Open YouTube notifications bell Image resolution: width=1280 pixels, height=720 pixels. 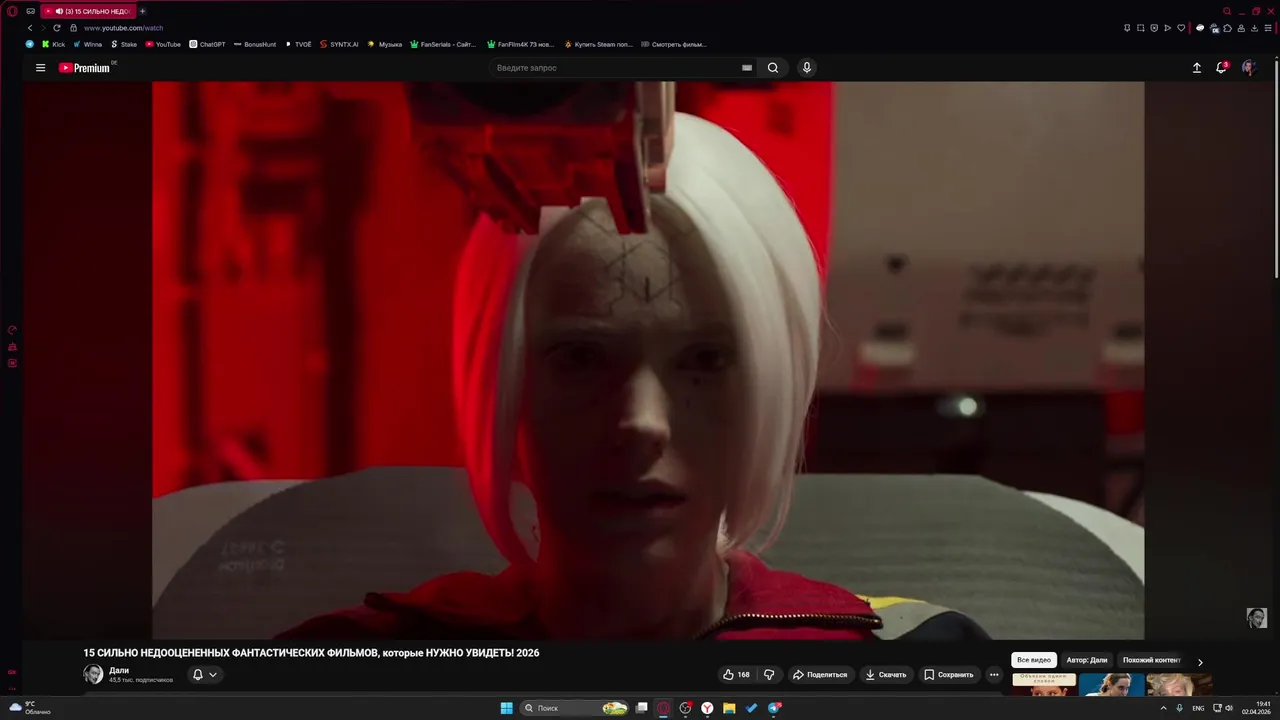point(1221,67)
